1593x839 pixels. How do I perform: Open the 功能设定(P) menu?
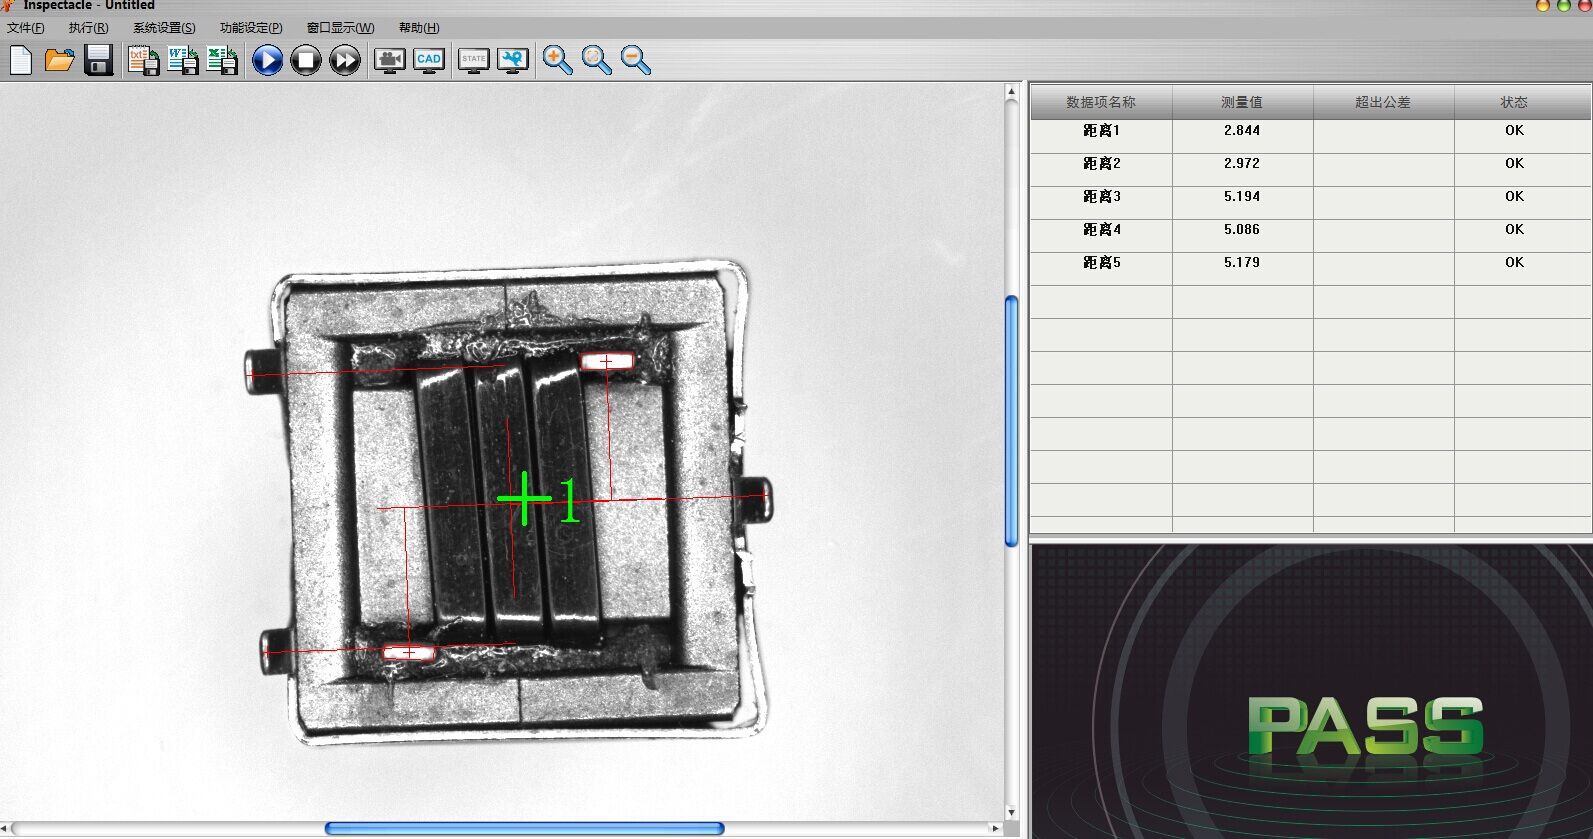[251, 28]
